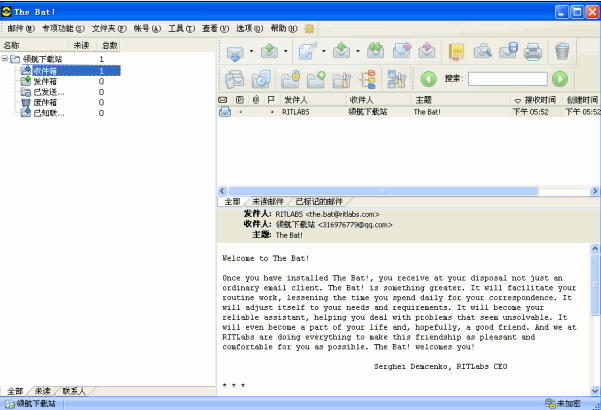Click the orange icon after the 帮助 menu

click(309, 29)
